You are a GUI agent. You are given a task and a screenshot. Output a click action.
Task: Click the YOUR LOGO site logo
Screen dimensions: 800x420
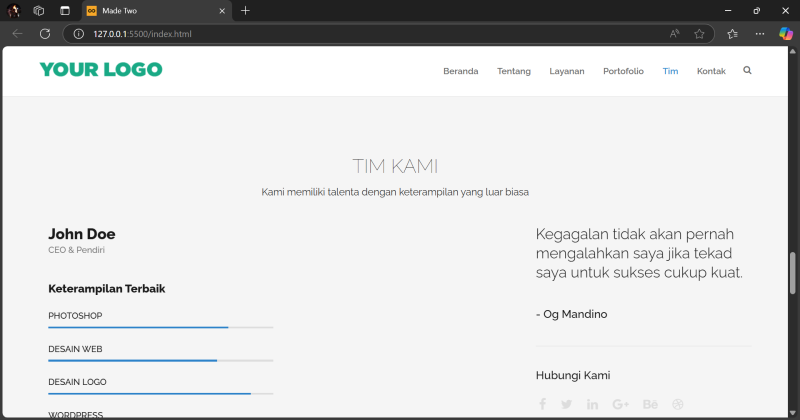(x=100, y=70)
